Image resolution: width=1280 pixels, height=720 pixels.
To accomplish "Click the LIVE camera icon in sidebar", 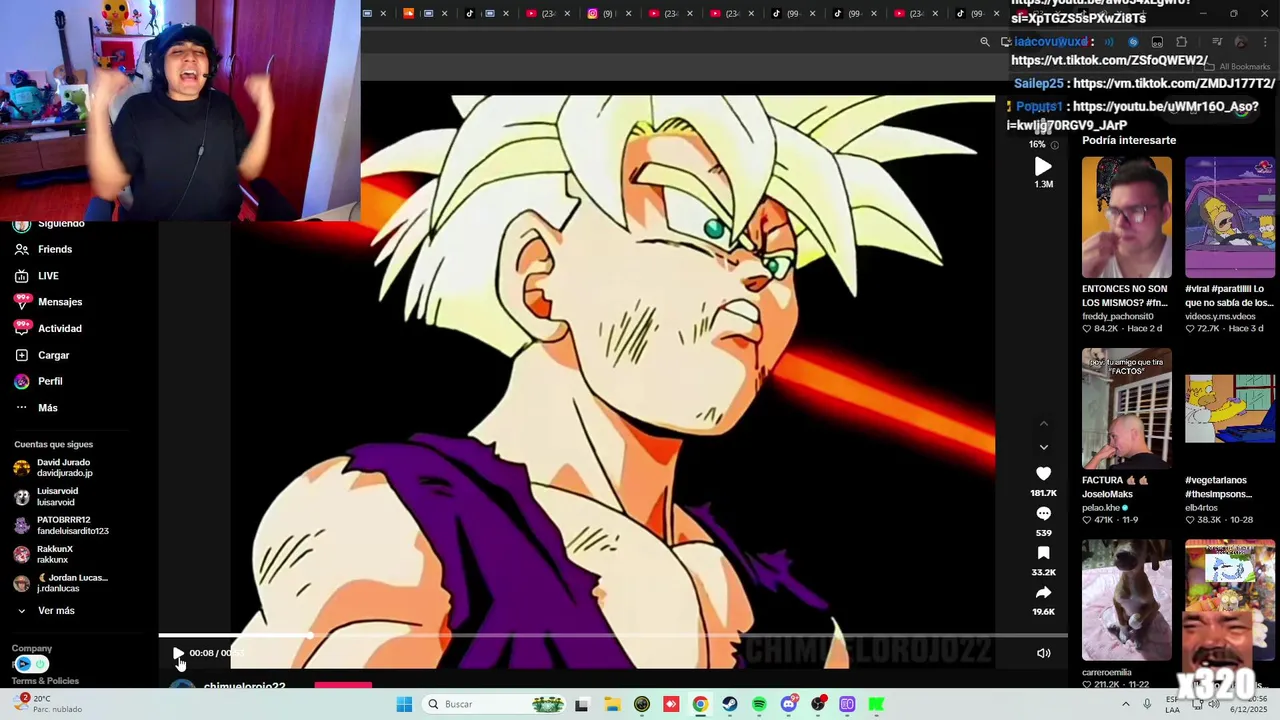I will [21, 276].
